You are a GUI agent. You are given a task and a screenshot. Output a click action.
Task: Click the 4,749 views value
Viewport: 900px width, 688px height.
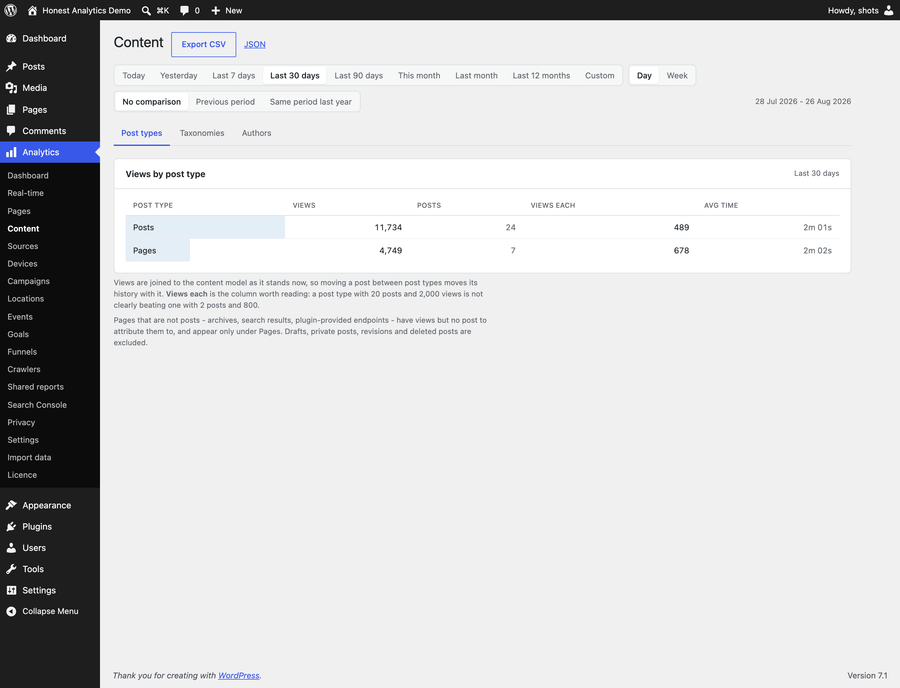pyautogui.click(x=391, y=250)
